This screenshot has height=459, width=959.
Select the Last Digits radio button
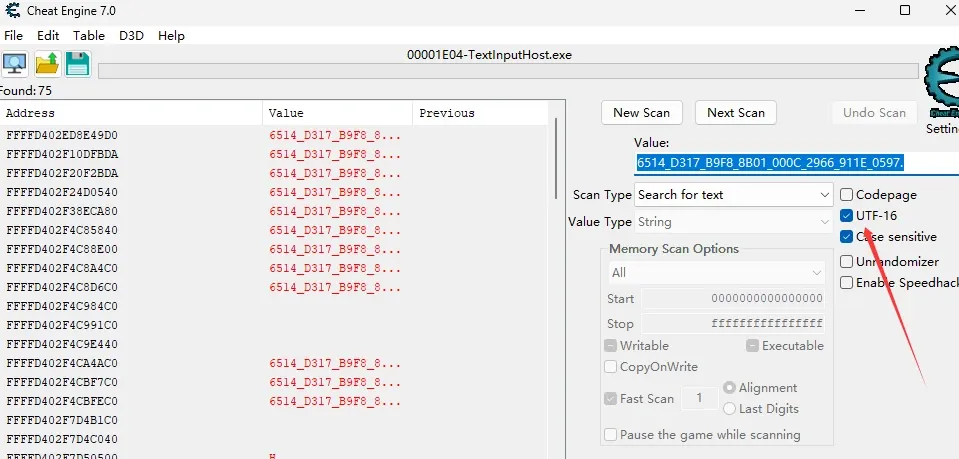(729, 408)
